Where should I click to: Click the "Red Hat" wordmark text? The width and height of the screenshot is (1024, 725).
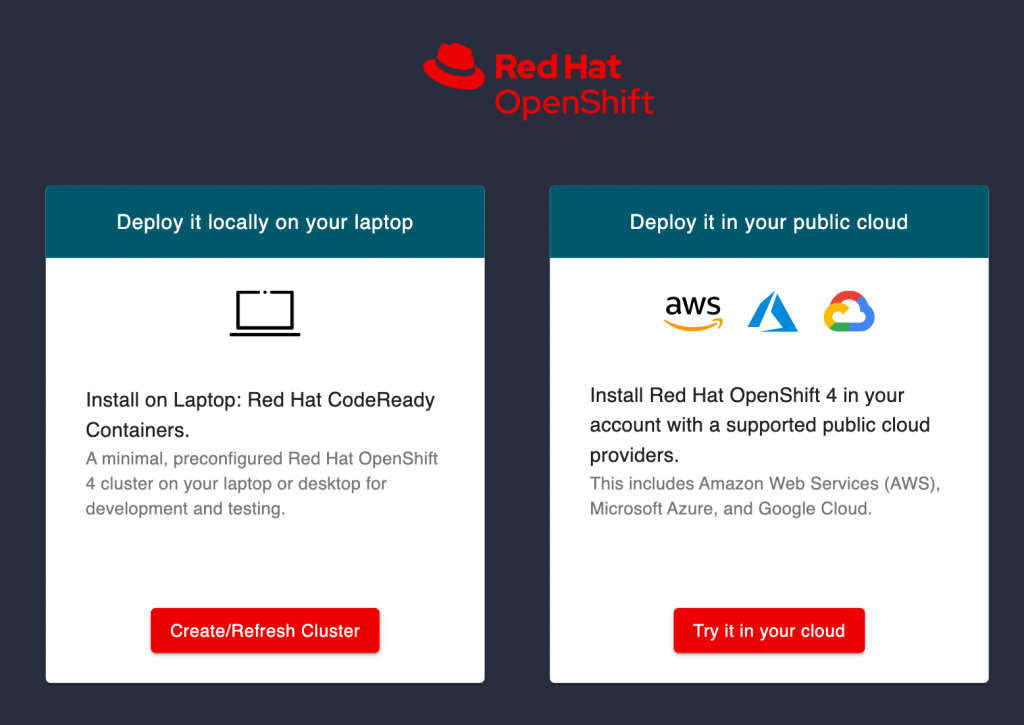click(558, 67)
